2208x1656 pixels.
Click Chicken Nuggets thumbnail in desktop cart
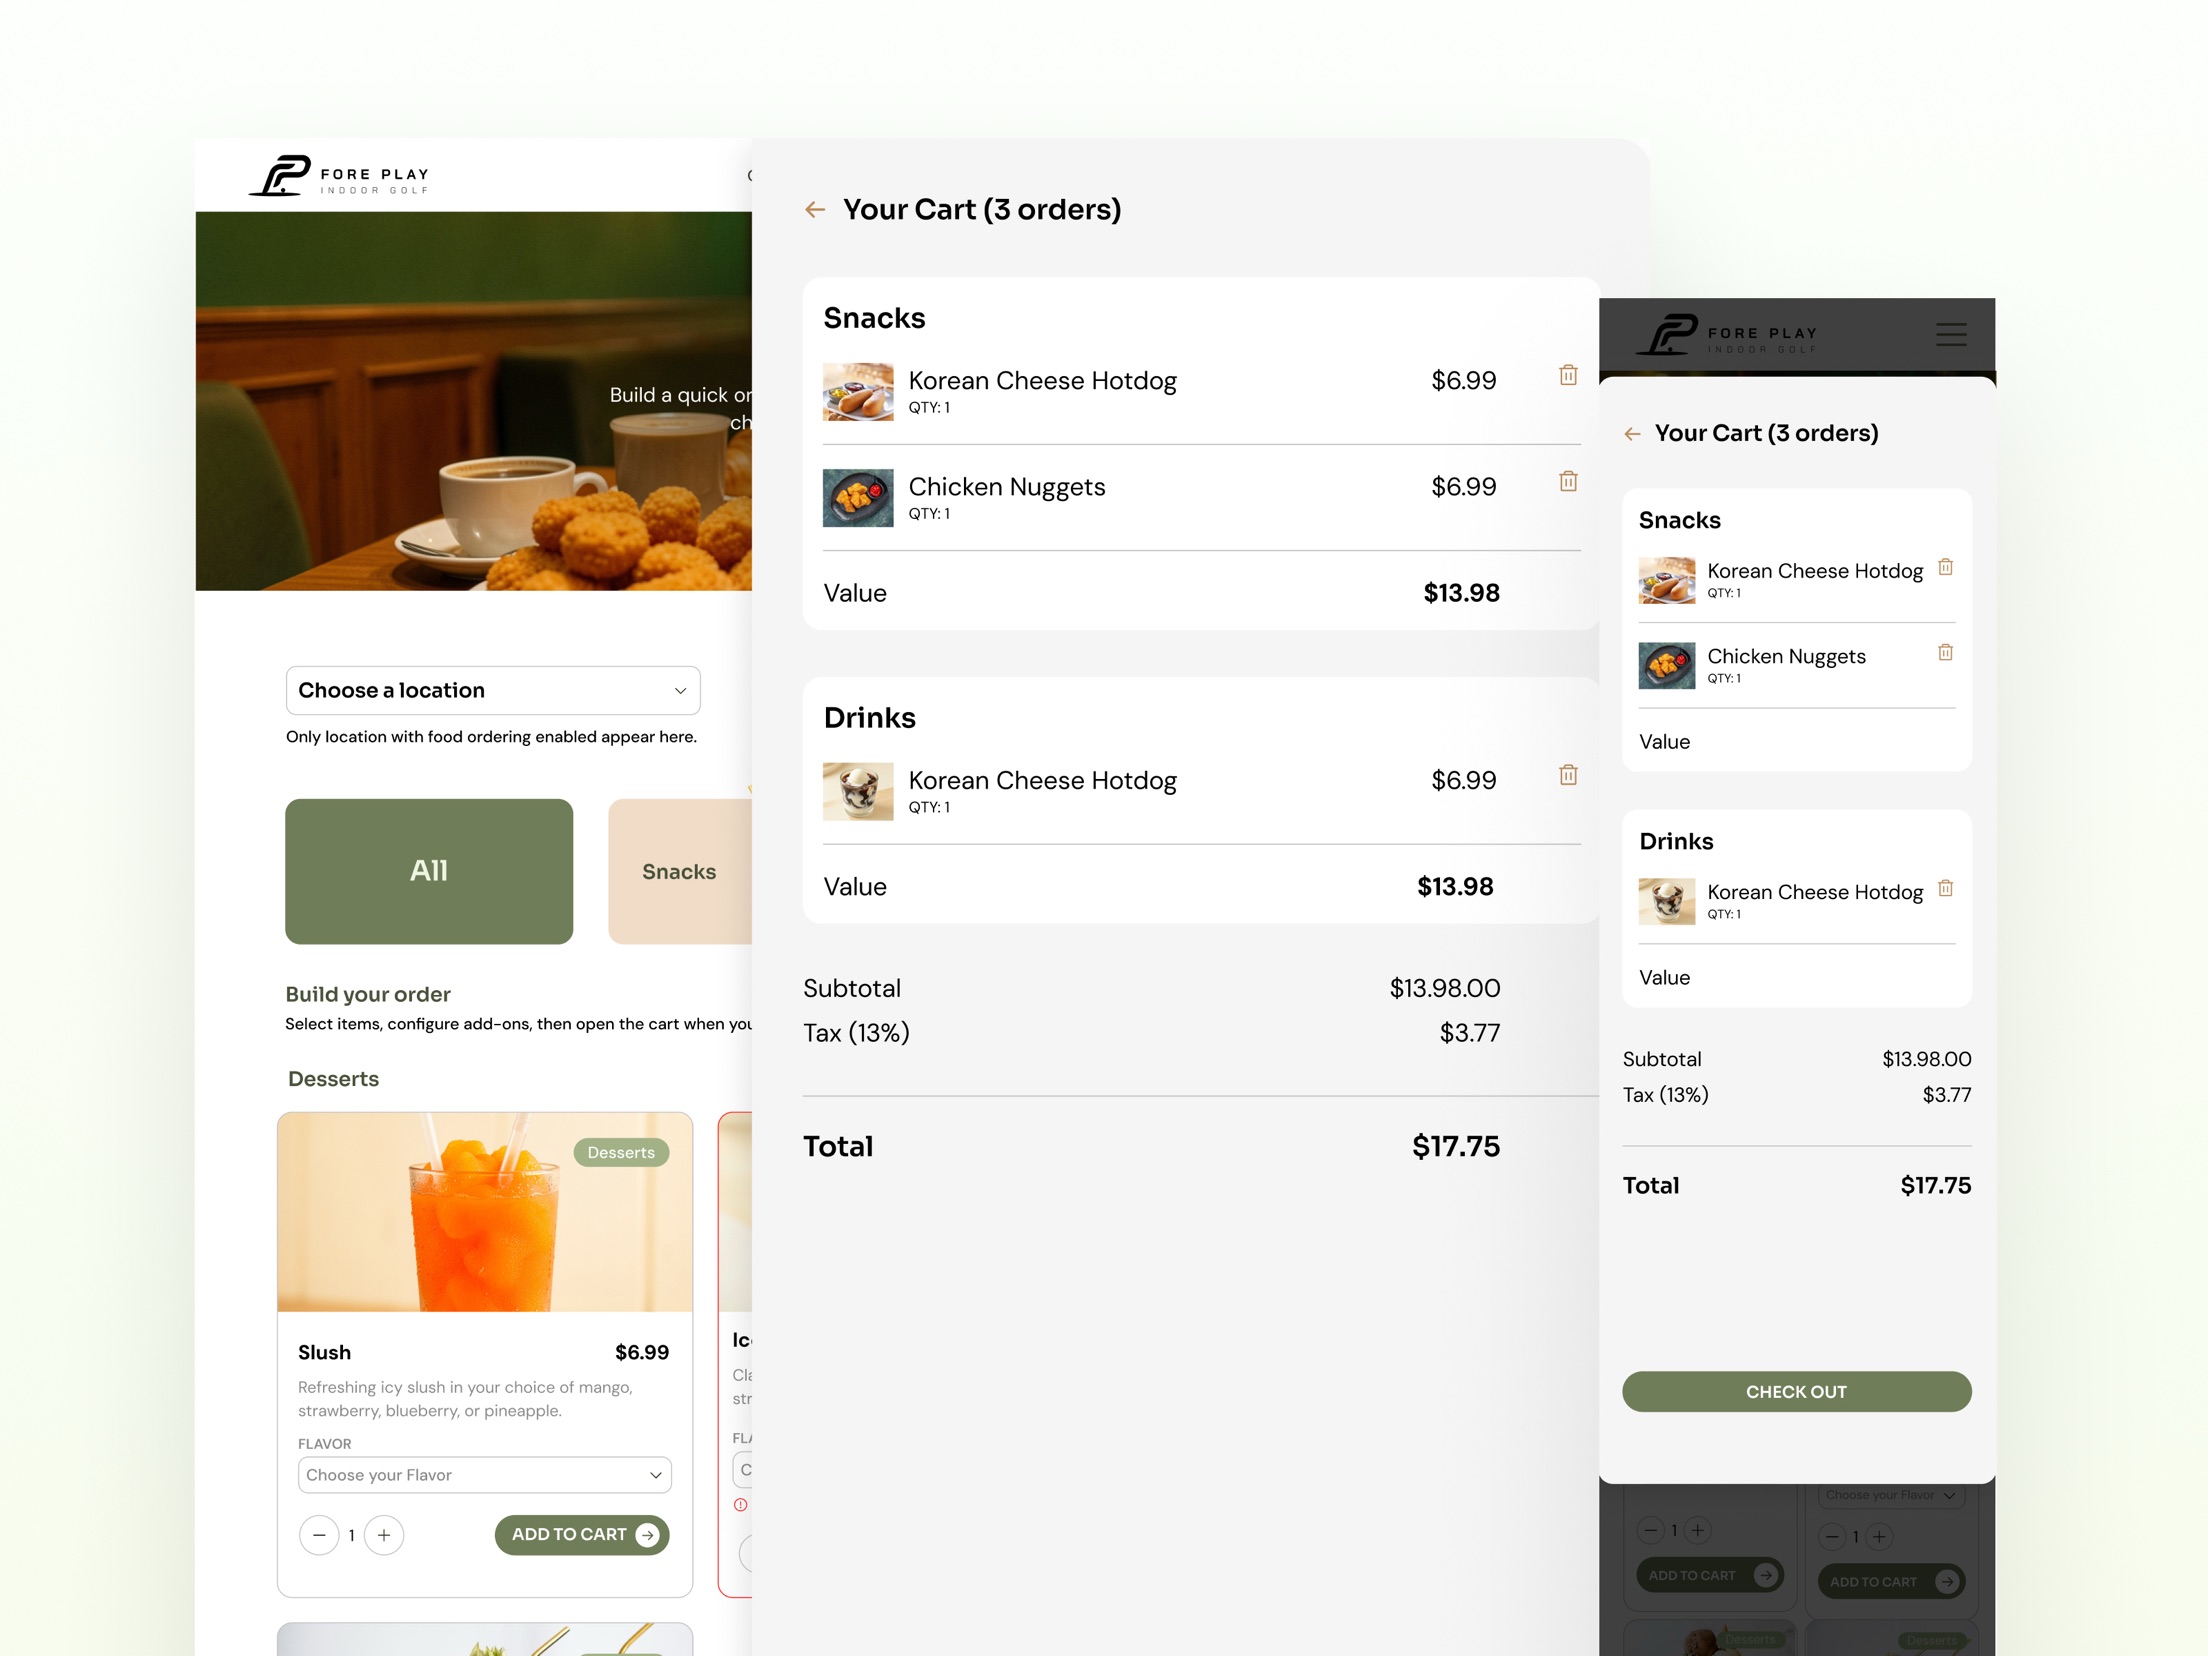click(858, 498)
